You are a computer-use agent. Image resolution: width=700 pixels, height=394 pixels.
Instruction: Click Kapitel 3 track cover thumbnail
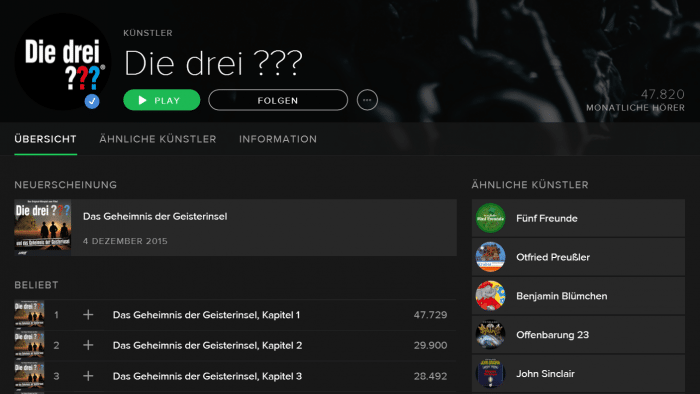click(x=29, y=376)
